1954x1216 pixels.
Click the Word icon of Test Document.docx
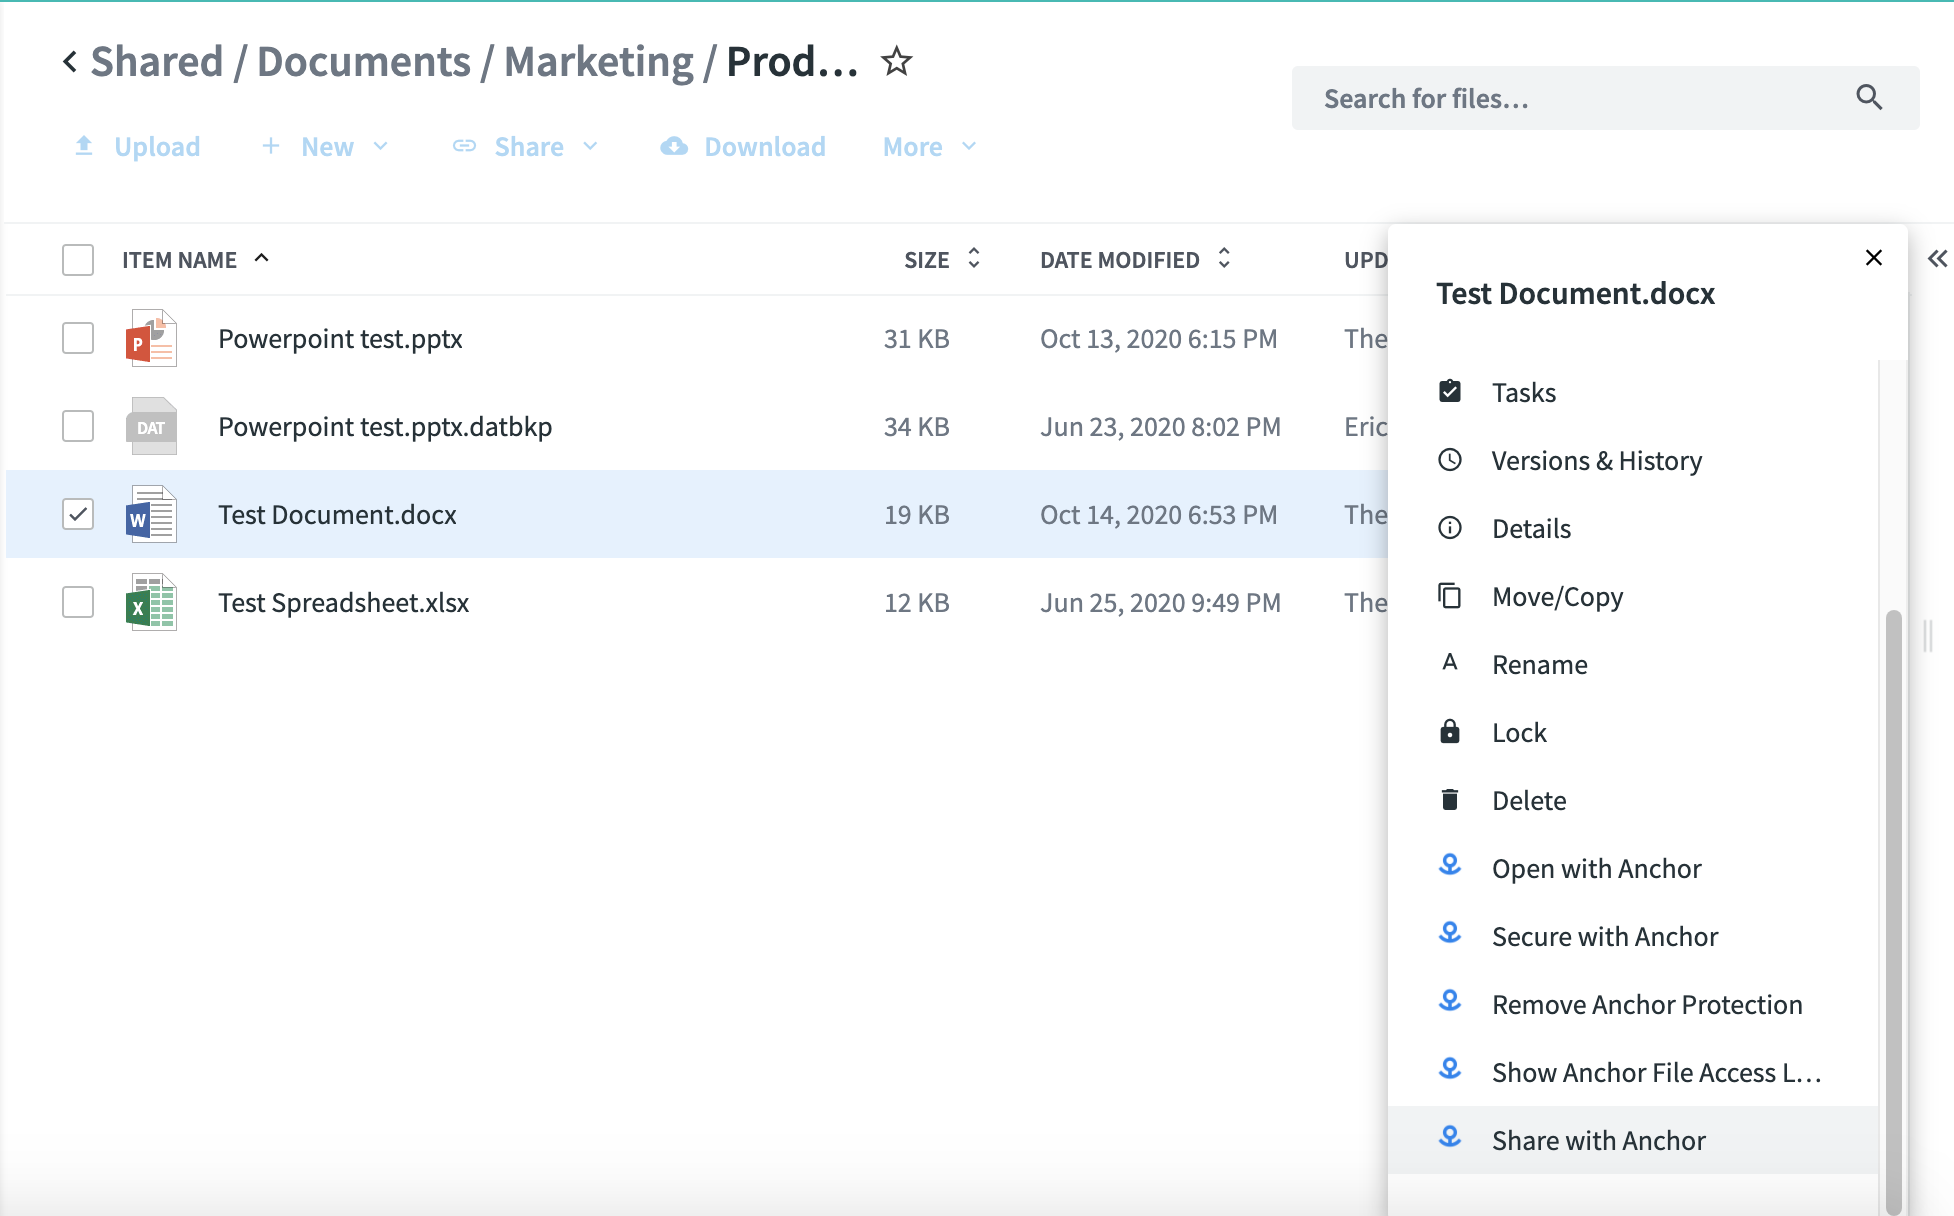(151, 515)
